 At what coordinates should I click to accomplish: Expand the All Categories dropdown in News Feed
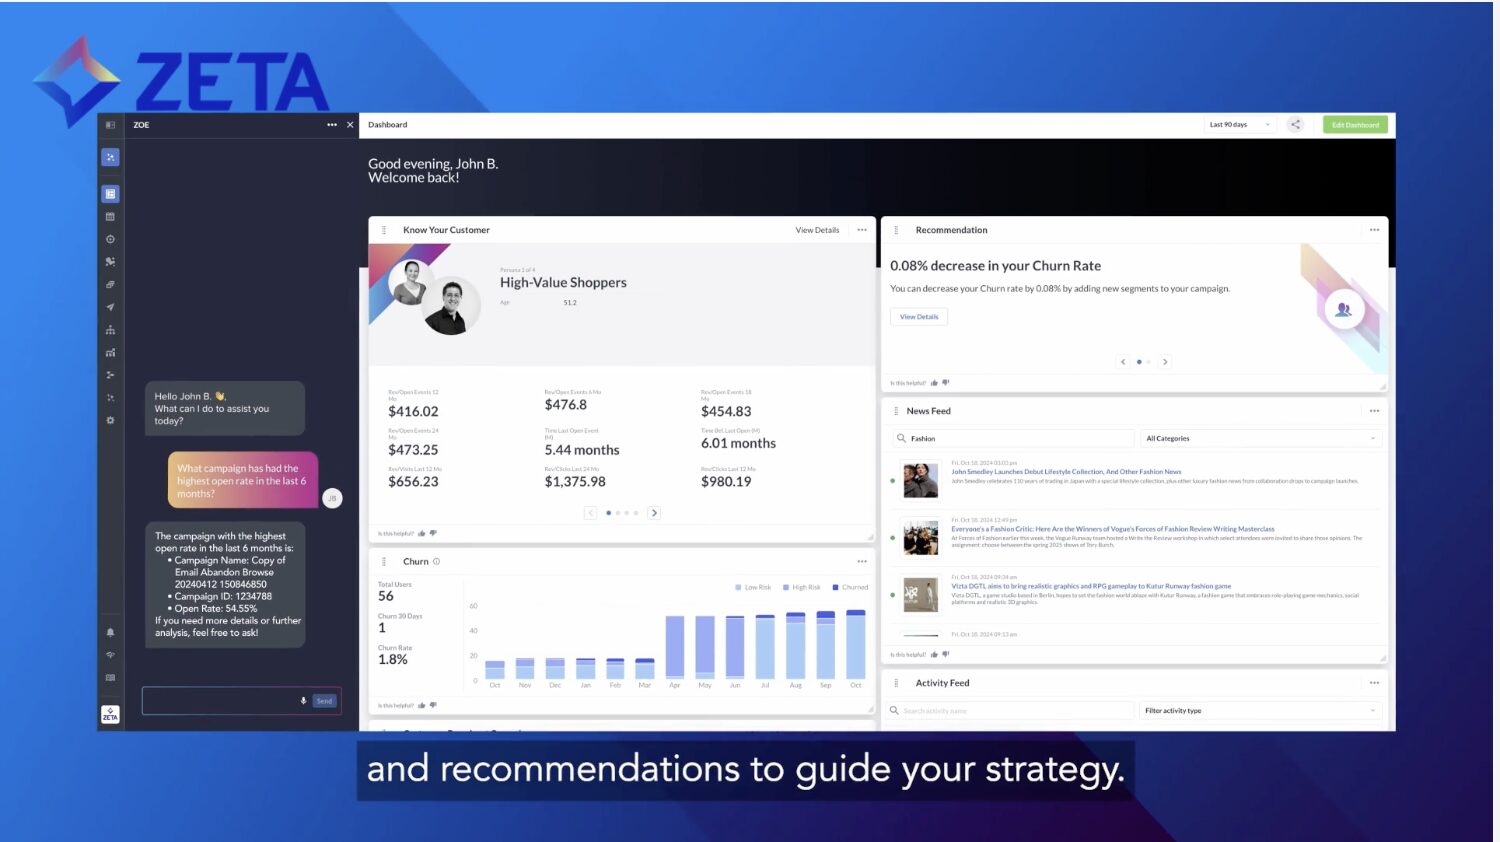click(1260, 439)
